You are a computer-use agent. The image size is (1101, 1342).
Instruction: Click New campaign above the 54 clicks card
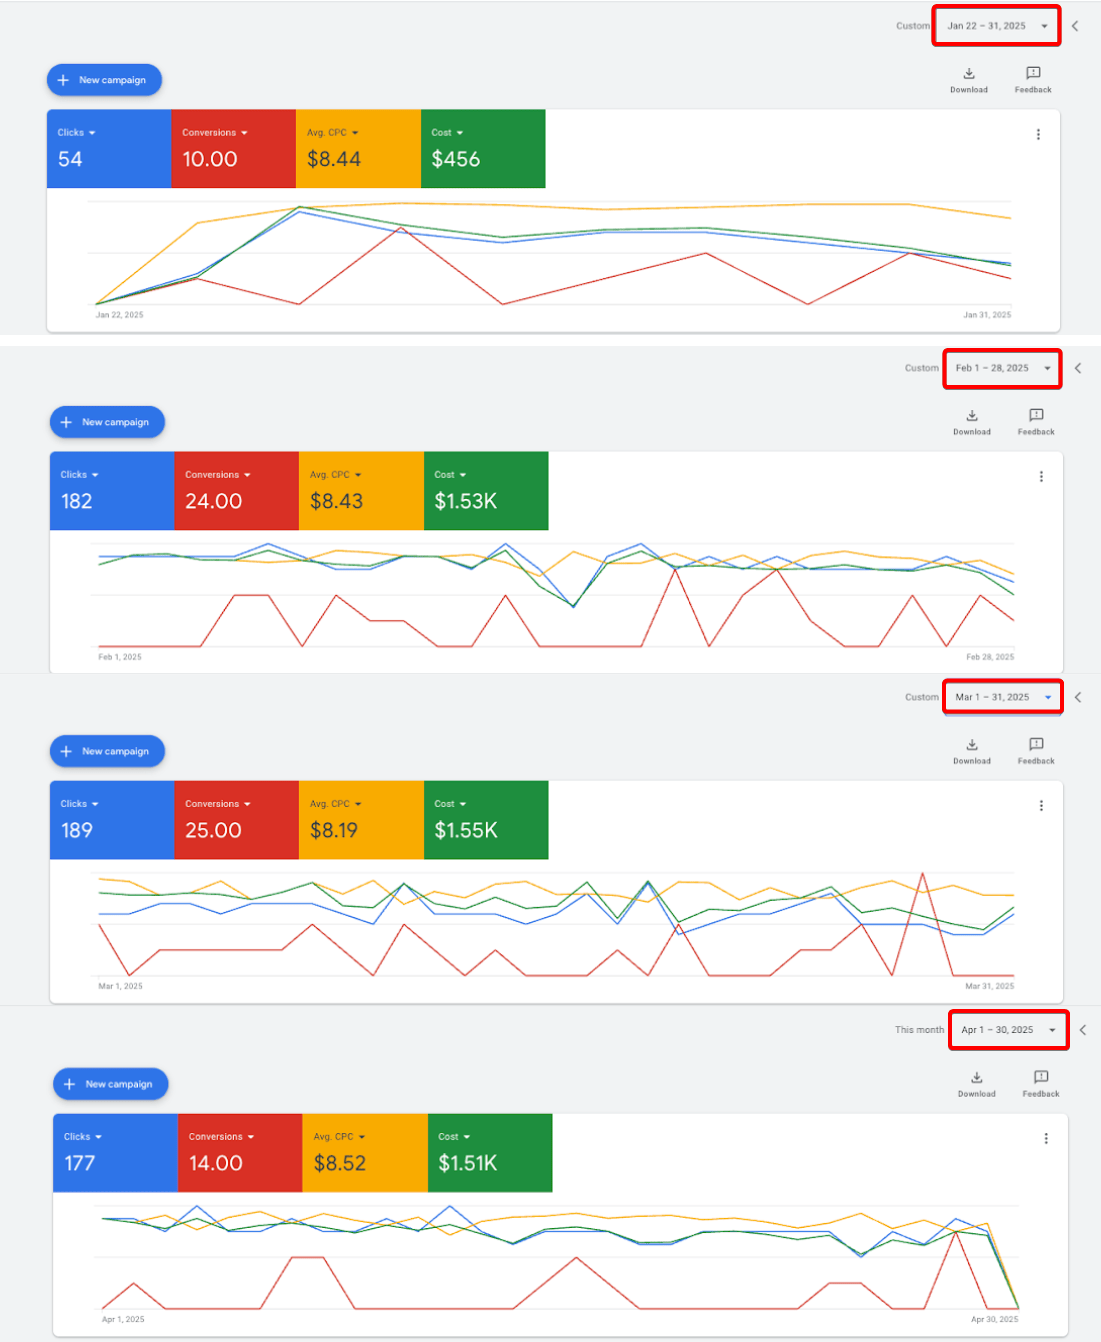pyautogui.click(x=104, y=80)
